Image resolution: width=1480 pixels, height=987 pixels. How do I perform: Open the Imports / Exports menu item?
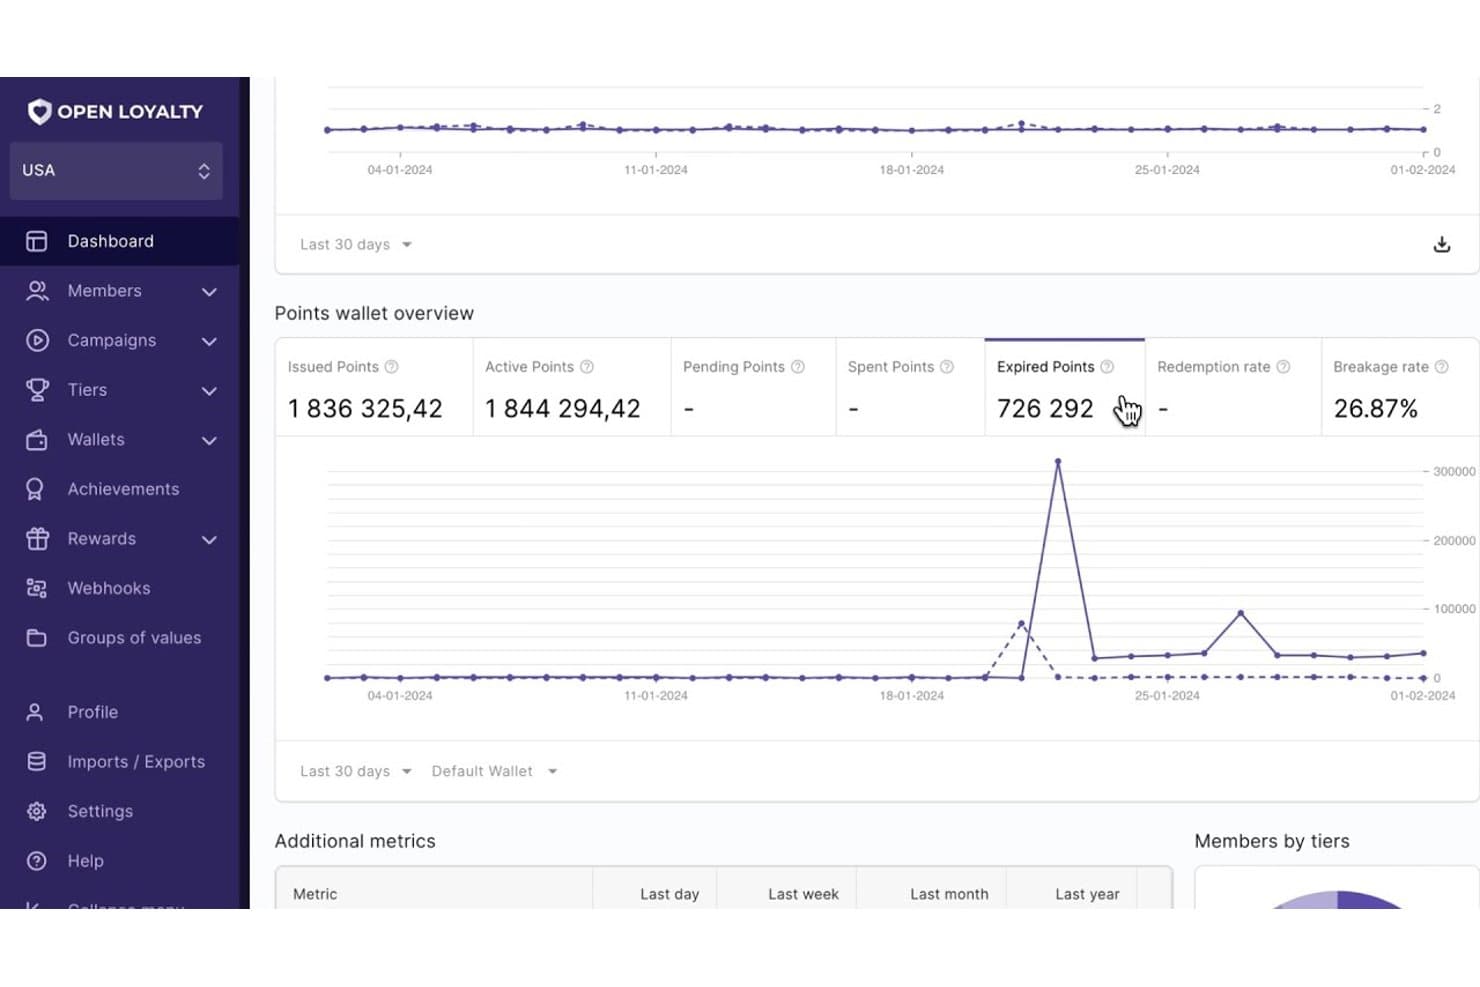(x=136, y=762)
